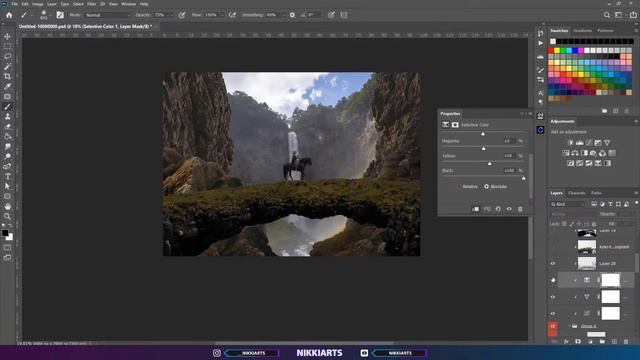Viewport: 640px width, 360px height.
Task: Switch to the Patterns tab
Action: pos(605,31)
